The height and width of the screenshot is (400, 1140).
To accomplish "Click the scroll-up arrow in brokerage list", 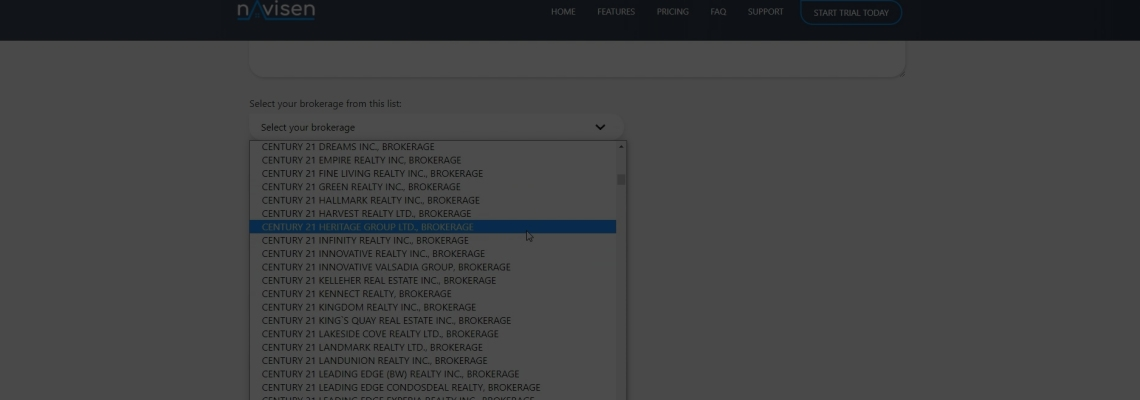I will pyautogui.click(x=621, y=147).
